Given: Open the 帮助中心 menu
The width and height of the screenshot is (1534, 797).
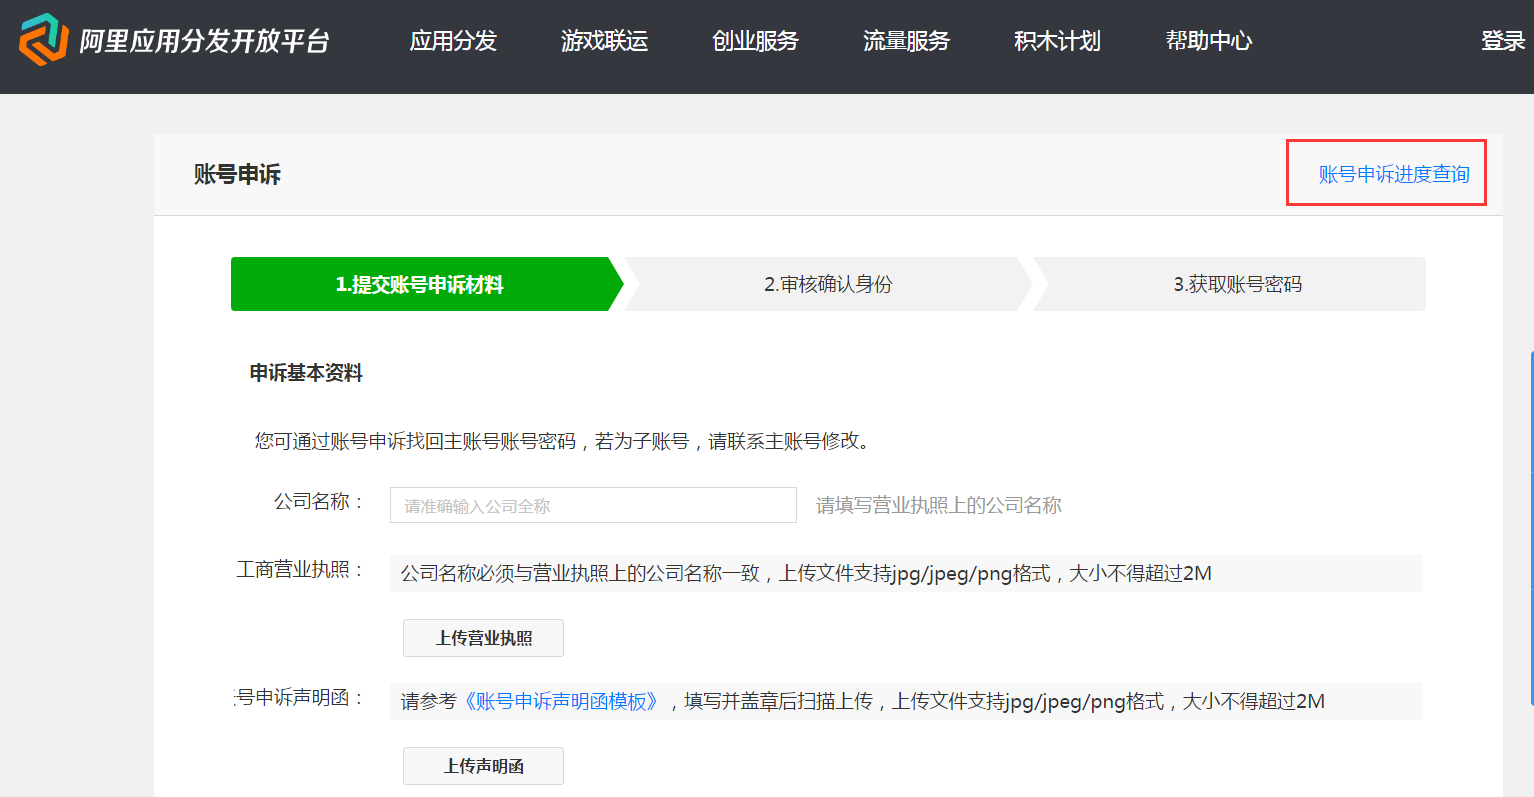Looking at the screenshot, I should click(1208, 41).
